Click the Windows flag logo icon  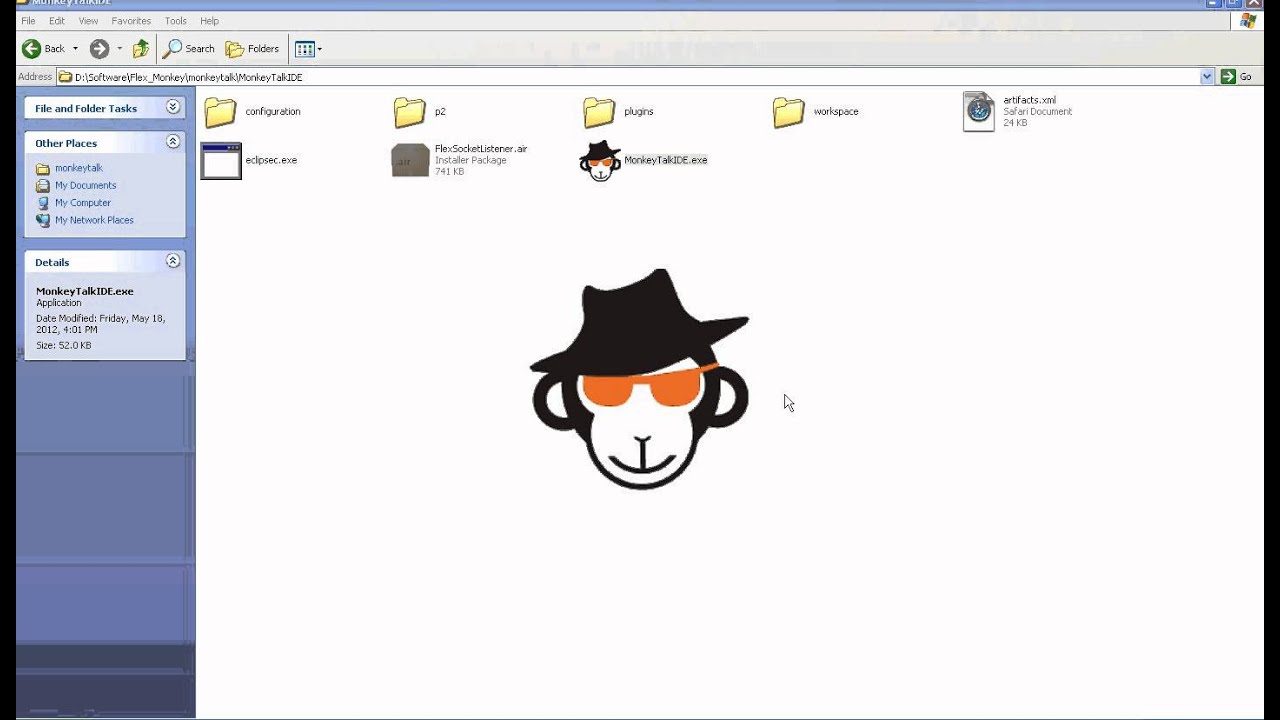point(1248,21)
